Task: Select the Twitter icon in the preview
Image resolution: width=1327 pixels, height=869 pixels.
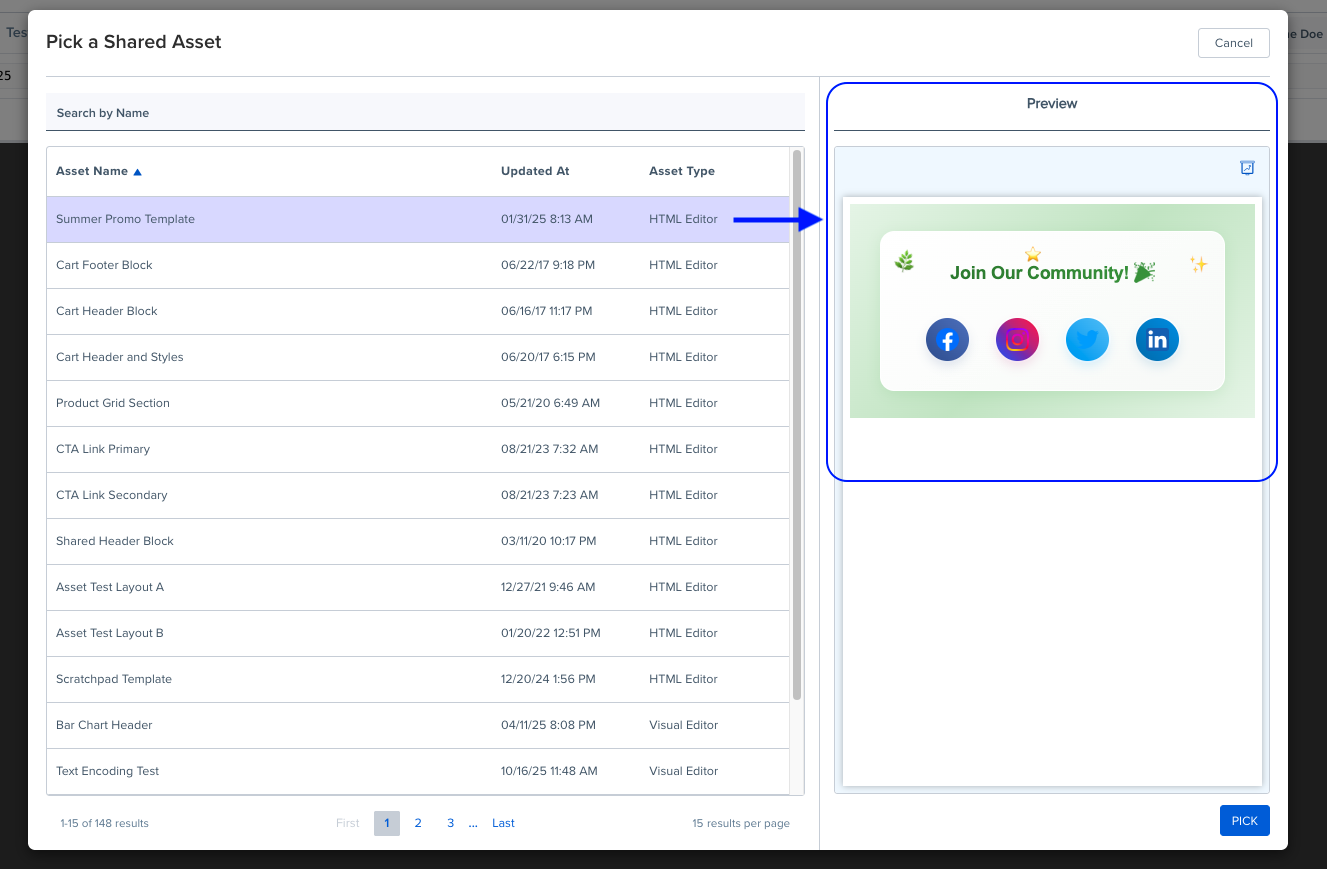Action: pyautogui.click(x=1087, y=339)
